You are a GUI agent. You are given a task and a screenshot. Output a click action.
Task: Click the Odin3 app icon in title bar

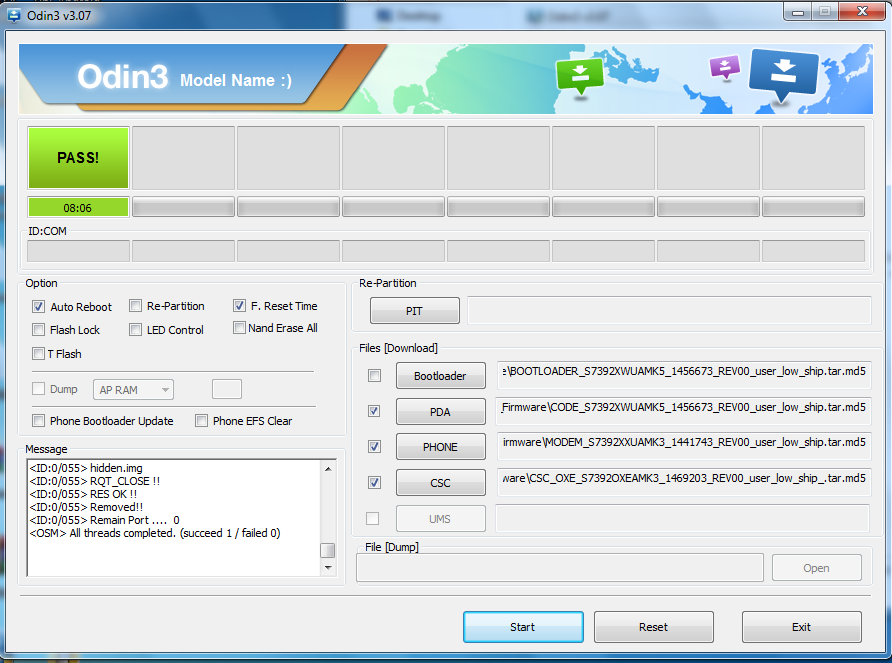click(14, 15)
